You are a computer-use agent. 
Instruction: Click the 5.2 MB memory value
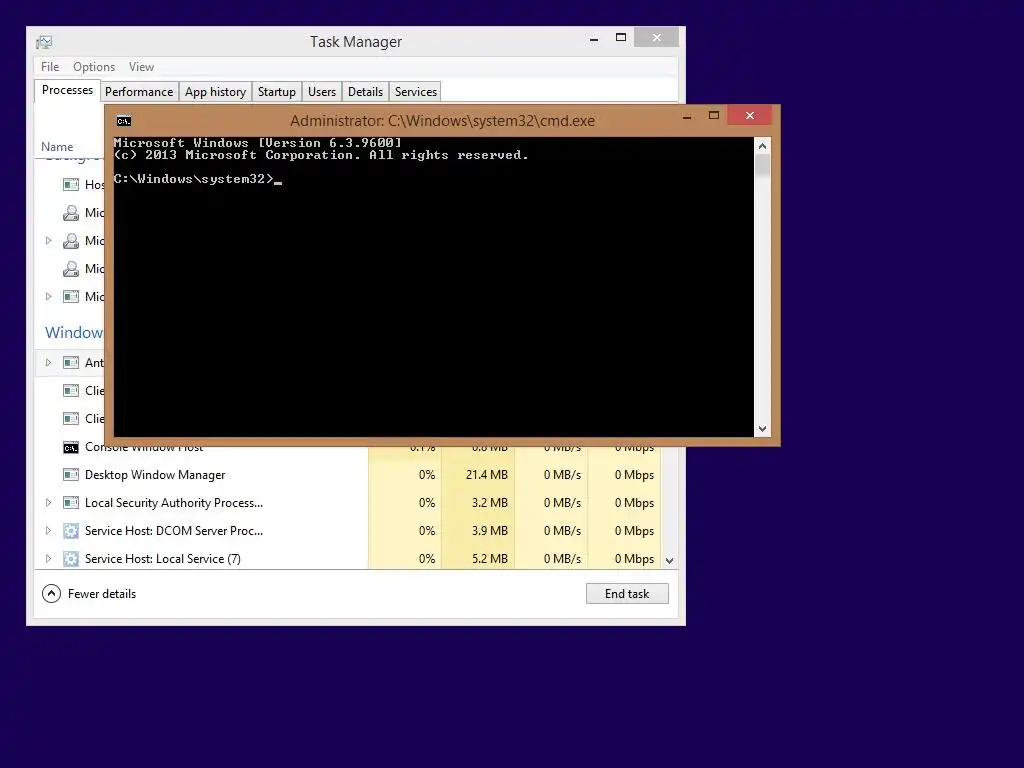coord(490,559)
